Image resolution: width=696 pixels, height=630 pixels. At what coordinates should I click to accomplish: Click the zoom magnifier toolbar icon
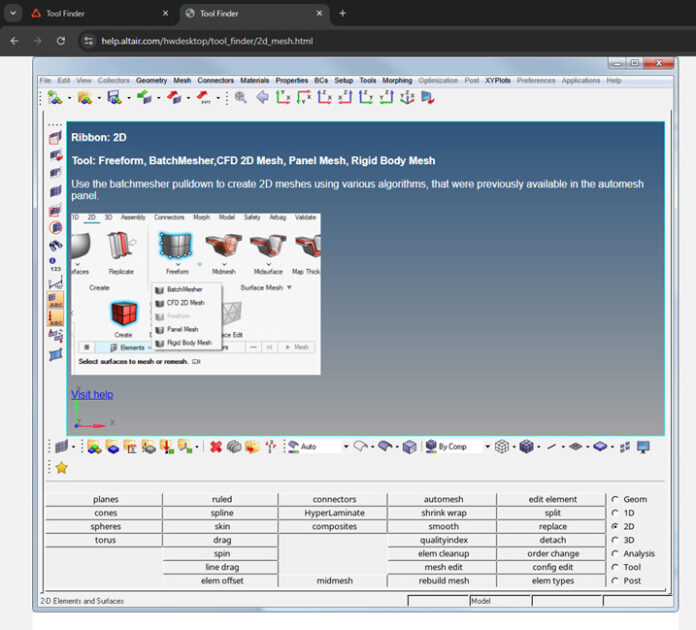click(240, 98)
